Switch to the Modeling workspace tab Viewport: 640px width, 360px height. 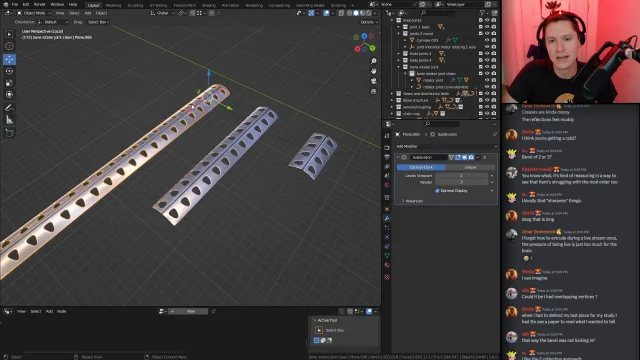113,5
